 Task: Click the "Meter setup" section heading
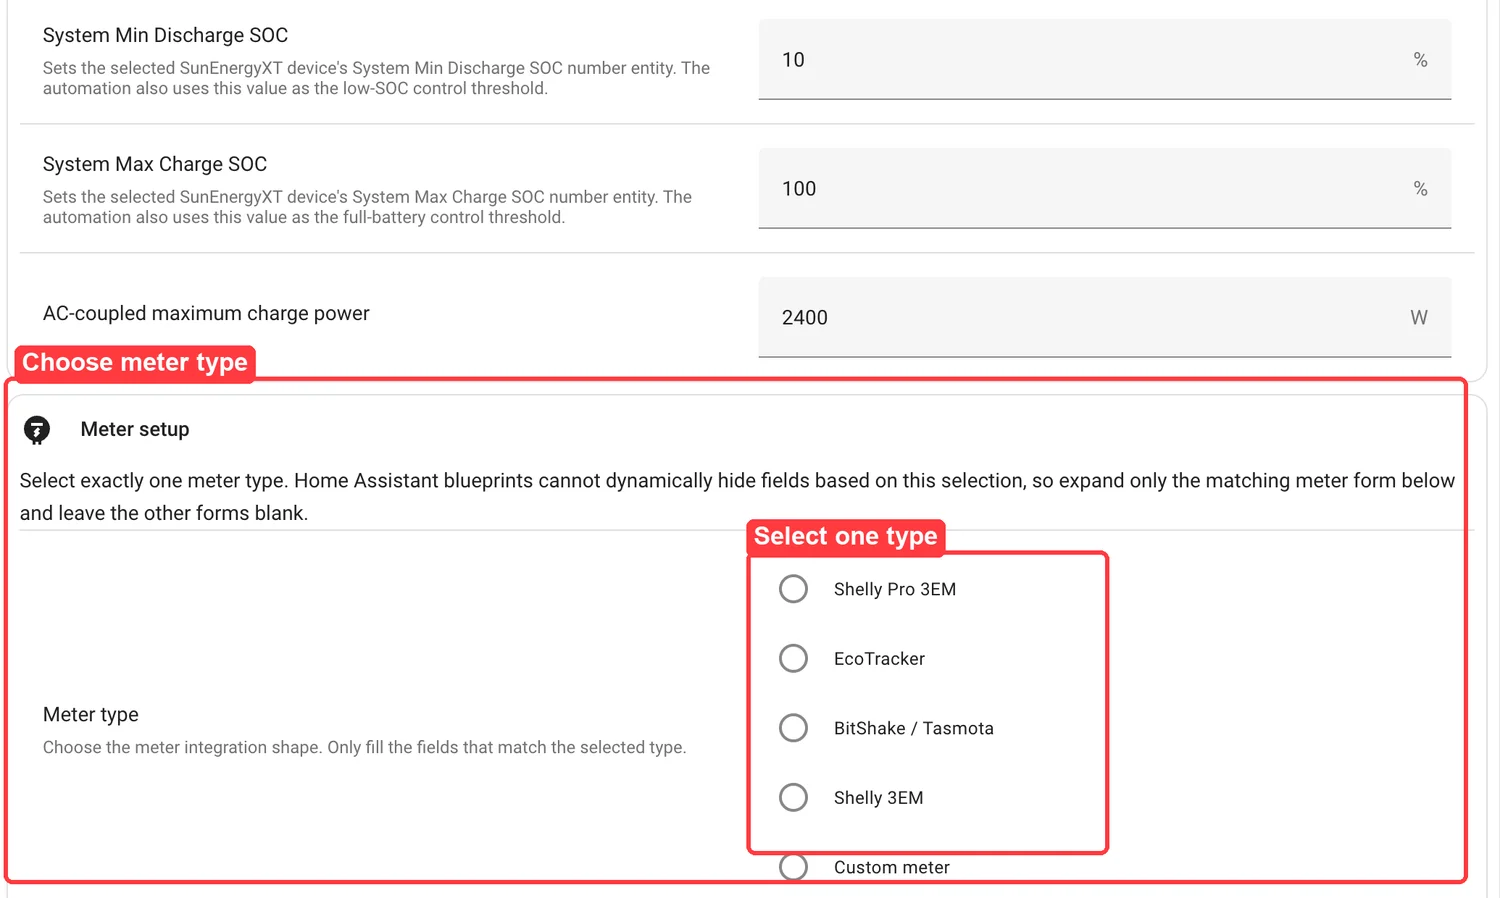135,429
